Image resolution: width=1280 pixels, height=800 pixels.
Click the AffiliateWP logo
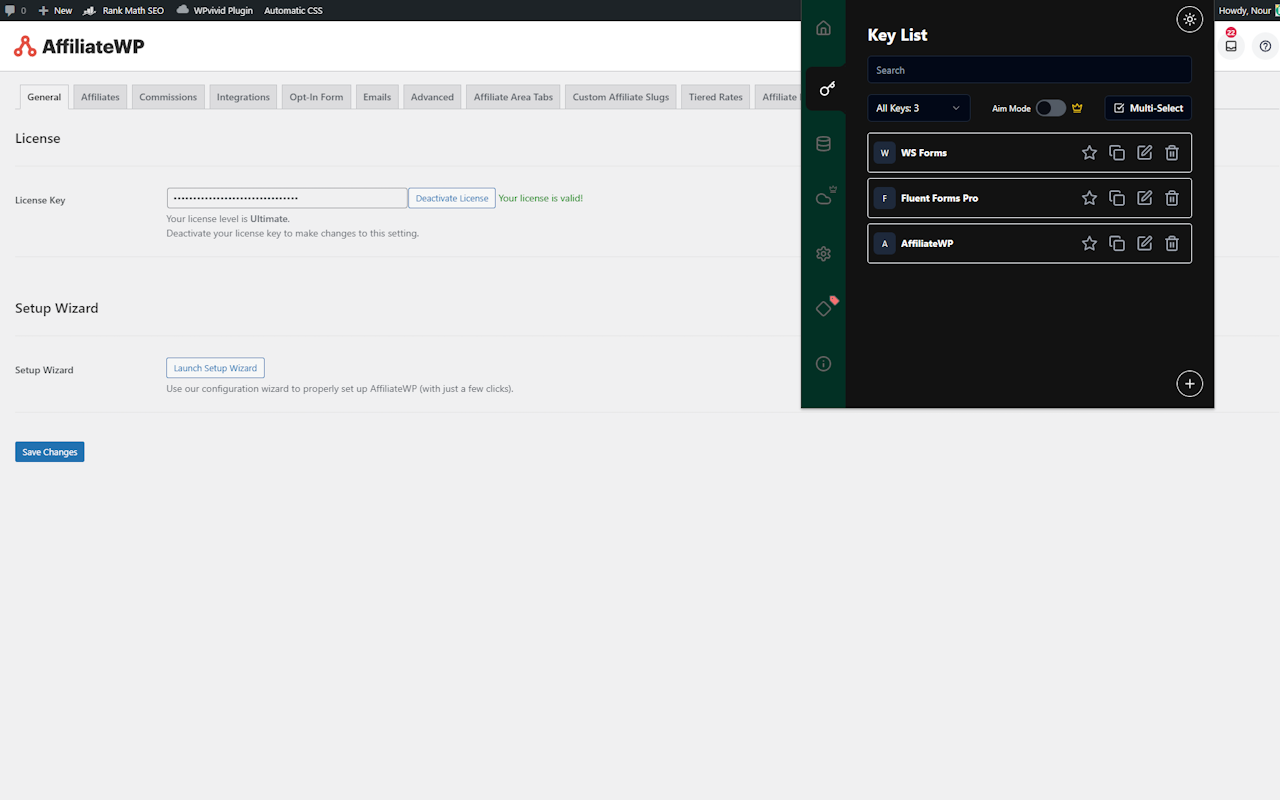pos(79,46)
